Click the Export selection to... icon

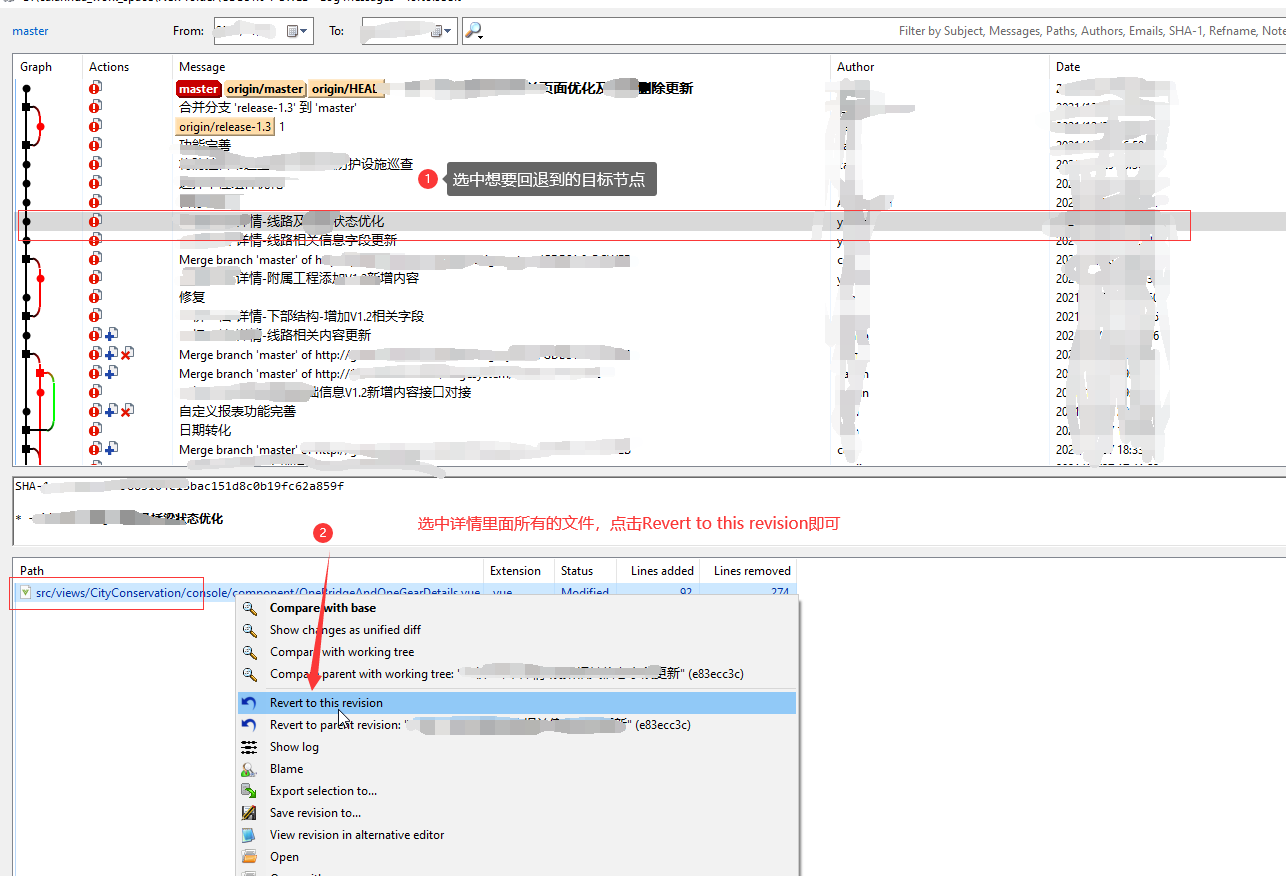[x=250, y=791]
